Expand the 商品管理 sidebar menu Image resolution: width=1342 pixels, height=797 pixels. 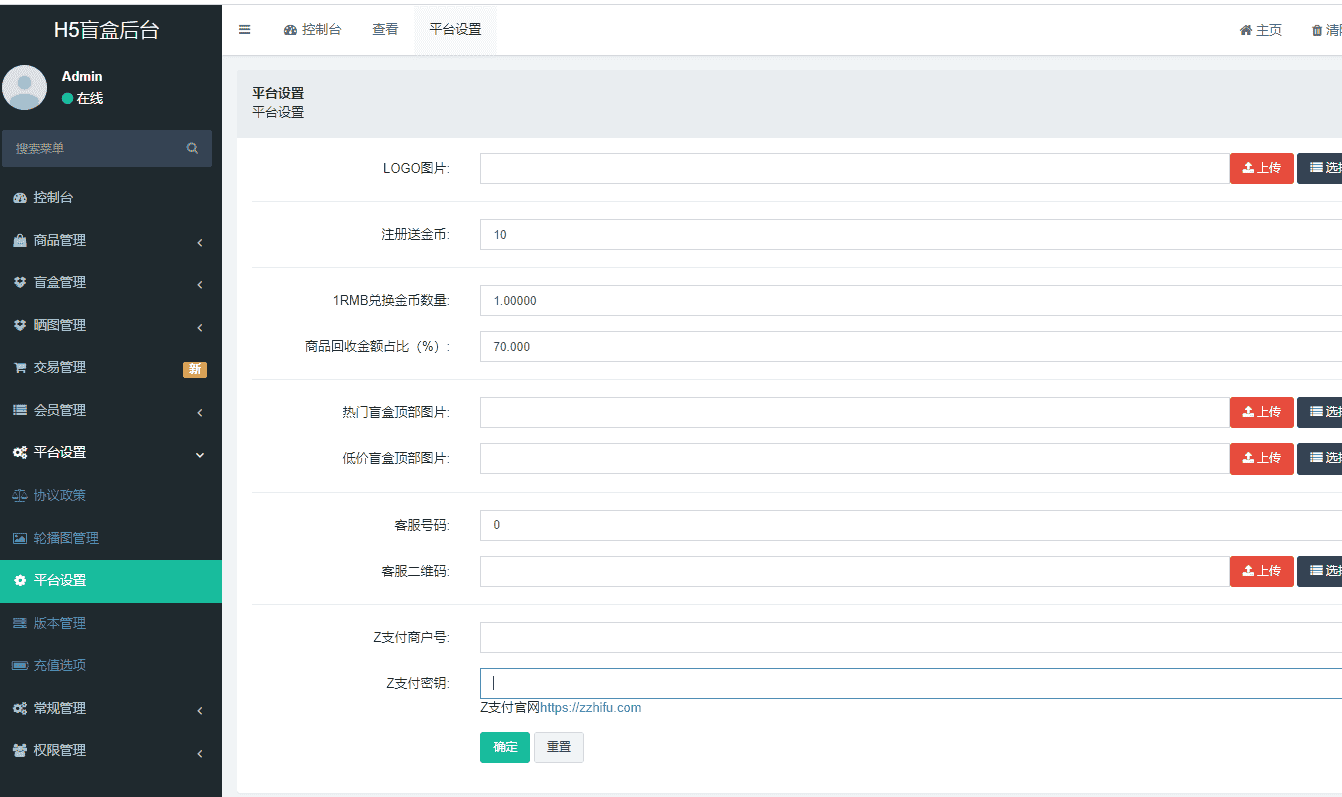point(60,240)
